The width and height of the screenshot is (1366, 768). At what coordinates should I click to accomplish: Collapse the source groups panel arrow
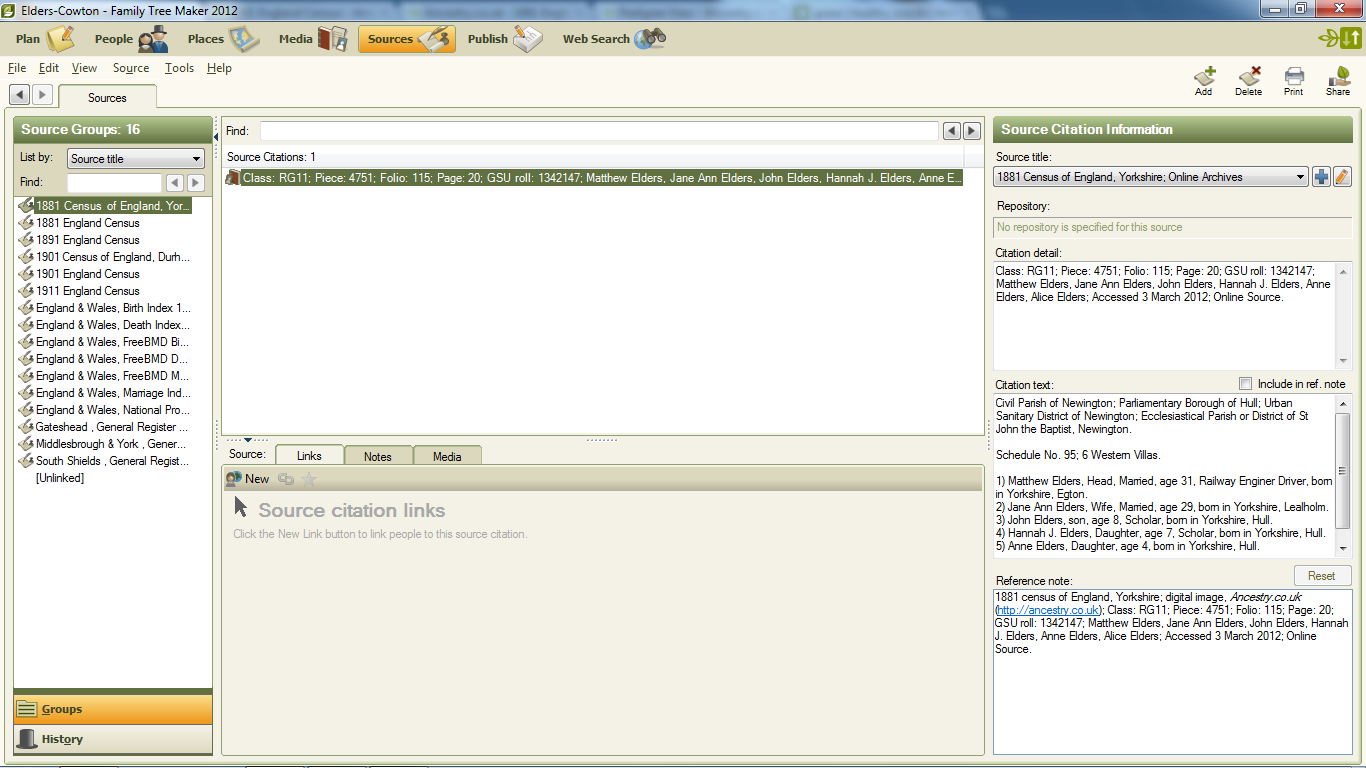217,137
